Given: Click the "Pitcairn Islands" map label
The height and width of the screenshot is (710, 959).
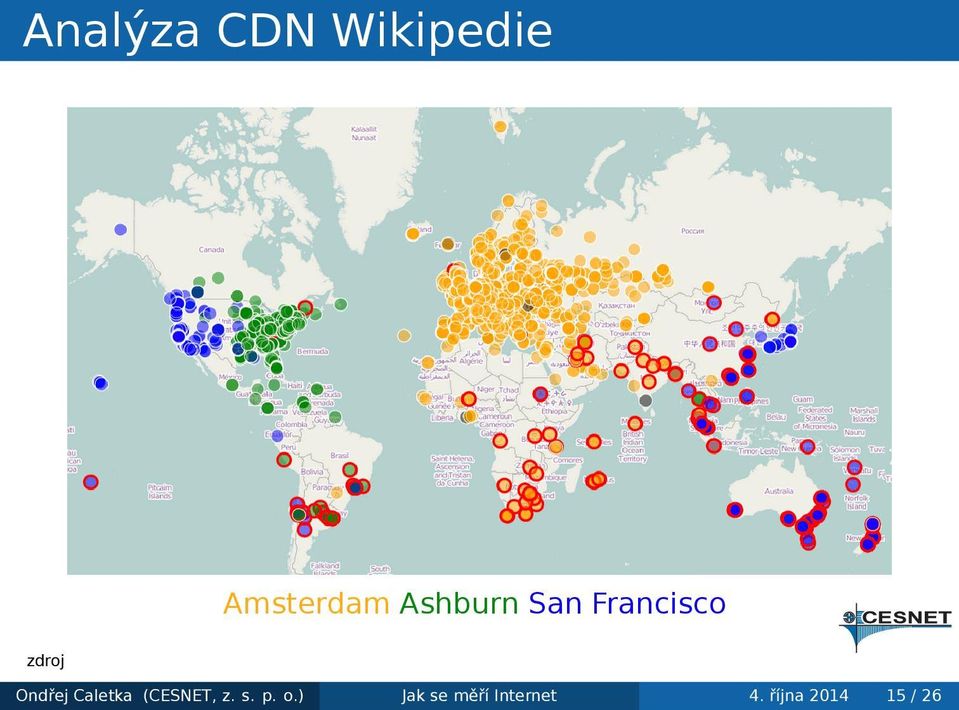Looking at the screenshot, I should (x=160, y=492).
